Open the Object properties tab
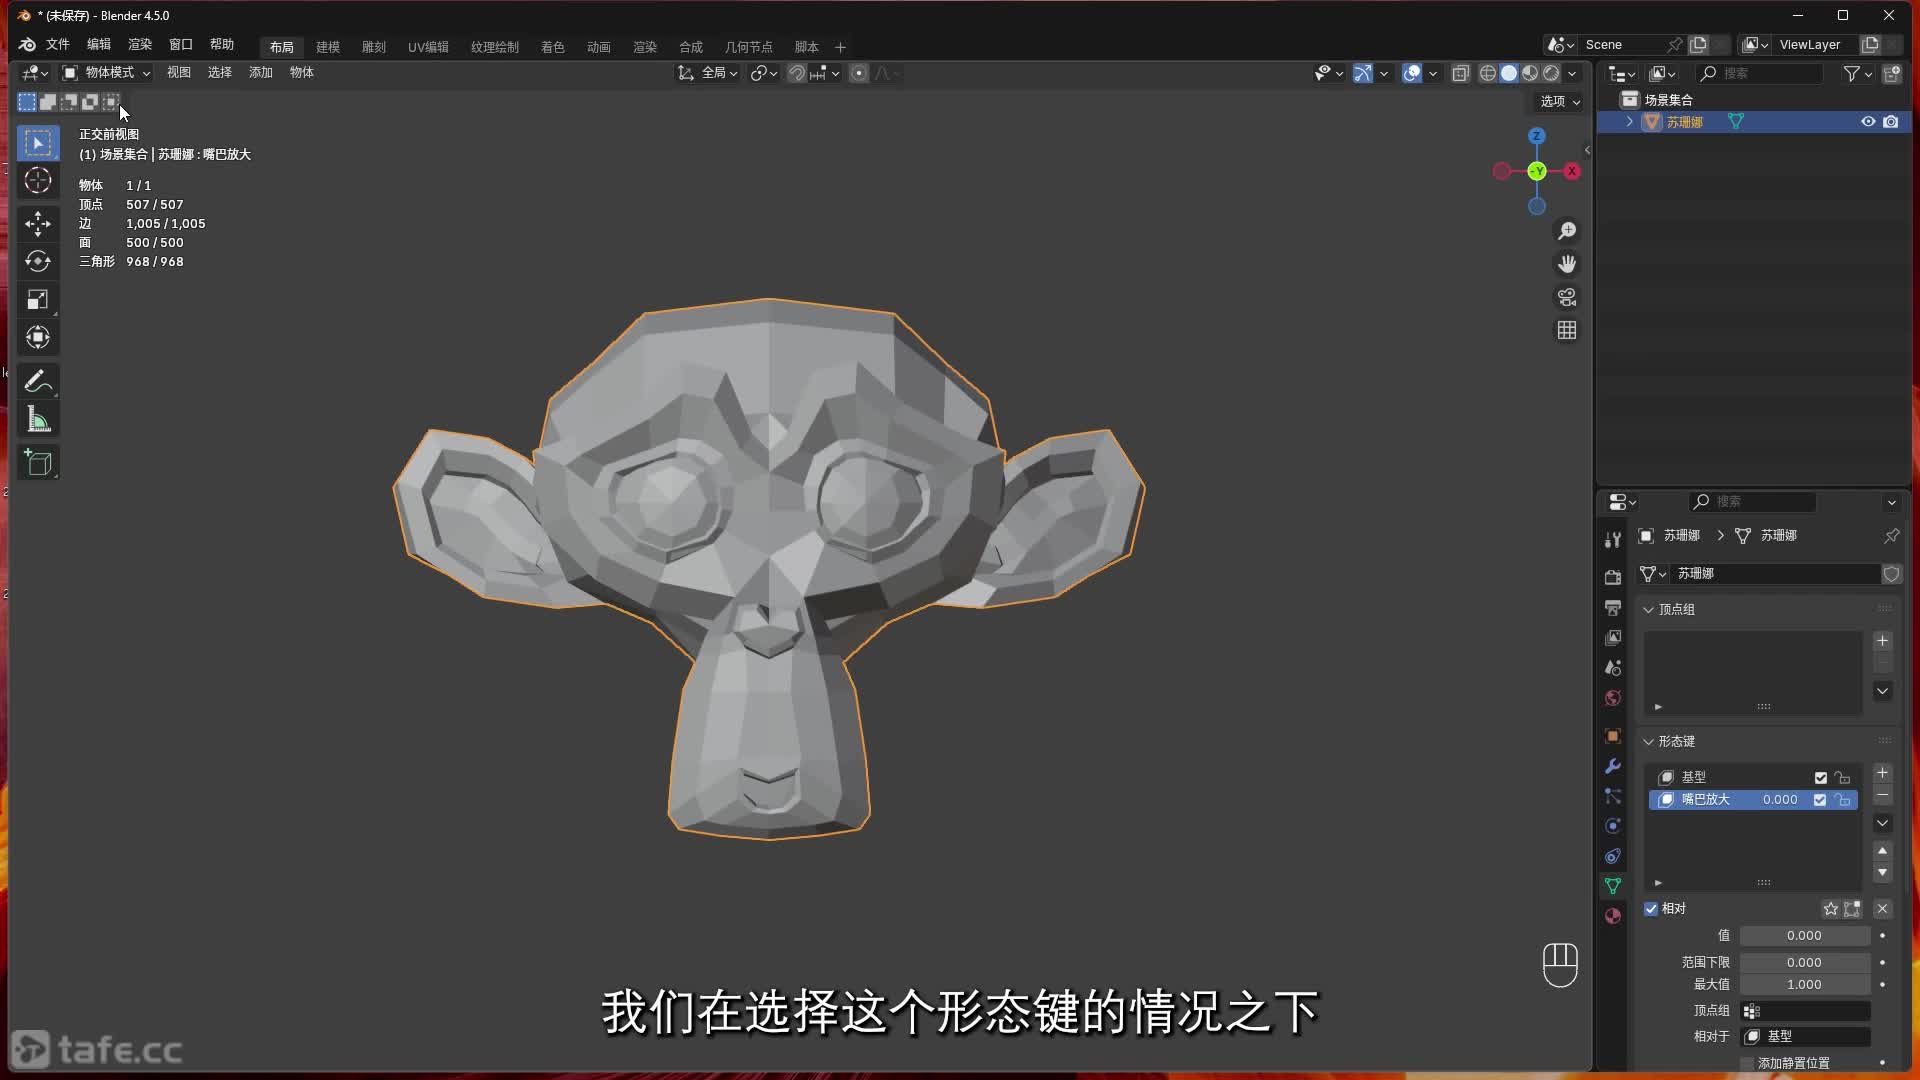This screenshot has height=1080, width=1920. (1612, 736)
